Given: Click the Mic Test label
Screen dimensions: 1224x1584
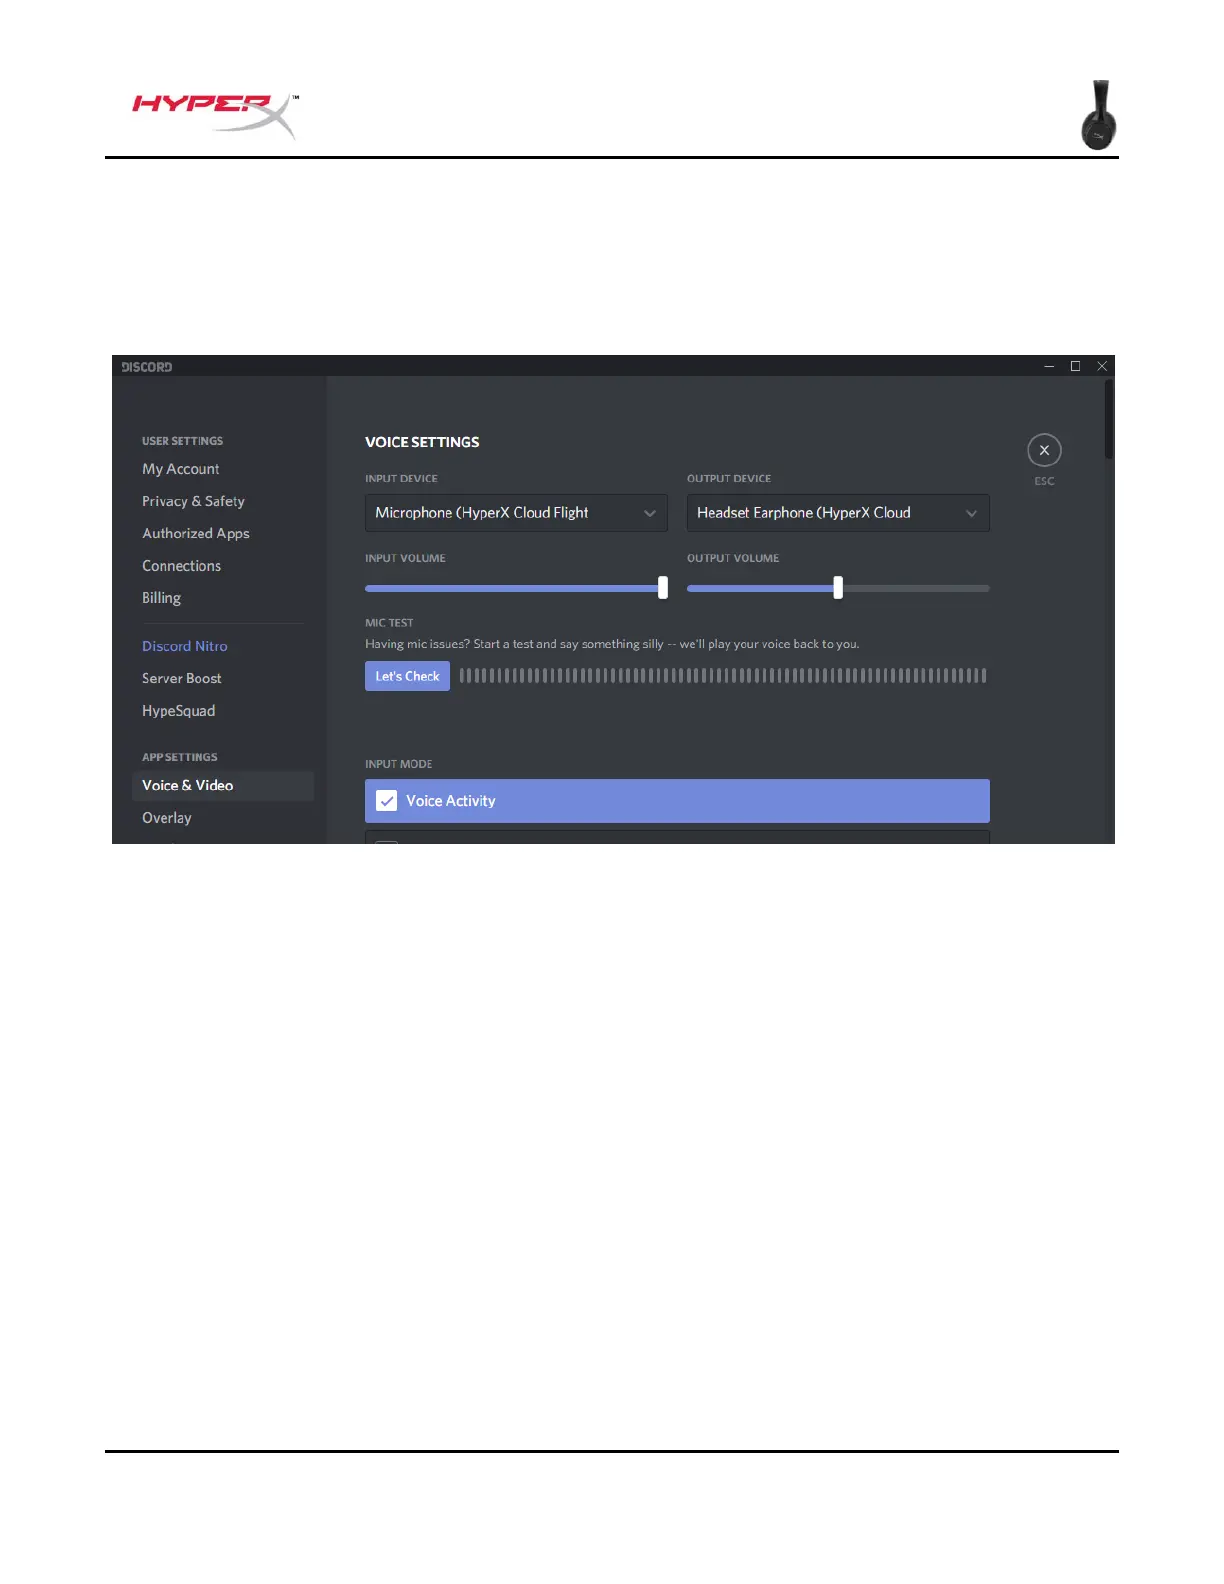Looking at the screenshot, I should pos(389,622).
